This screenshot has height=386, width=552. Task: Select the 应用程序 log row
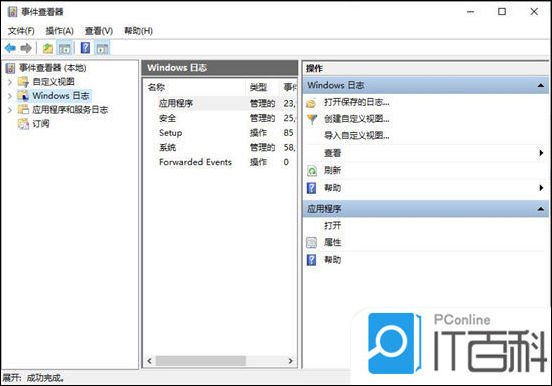coord(221,103)
